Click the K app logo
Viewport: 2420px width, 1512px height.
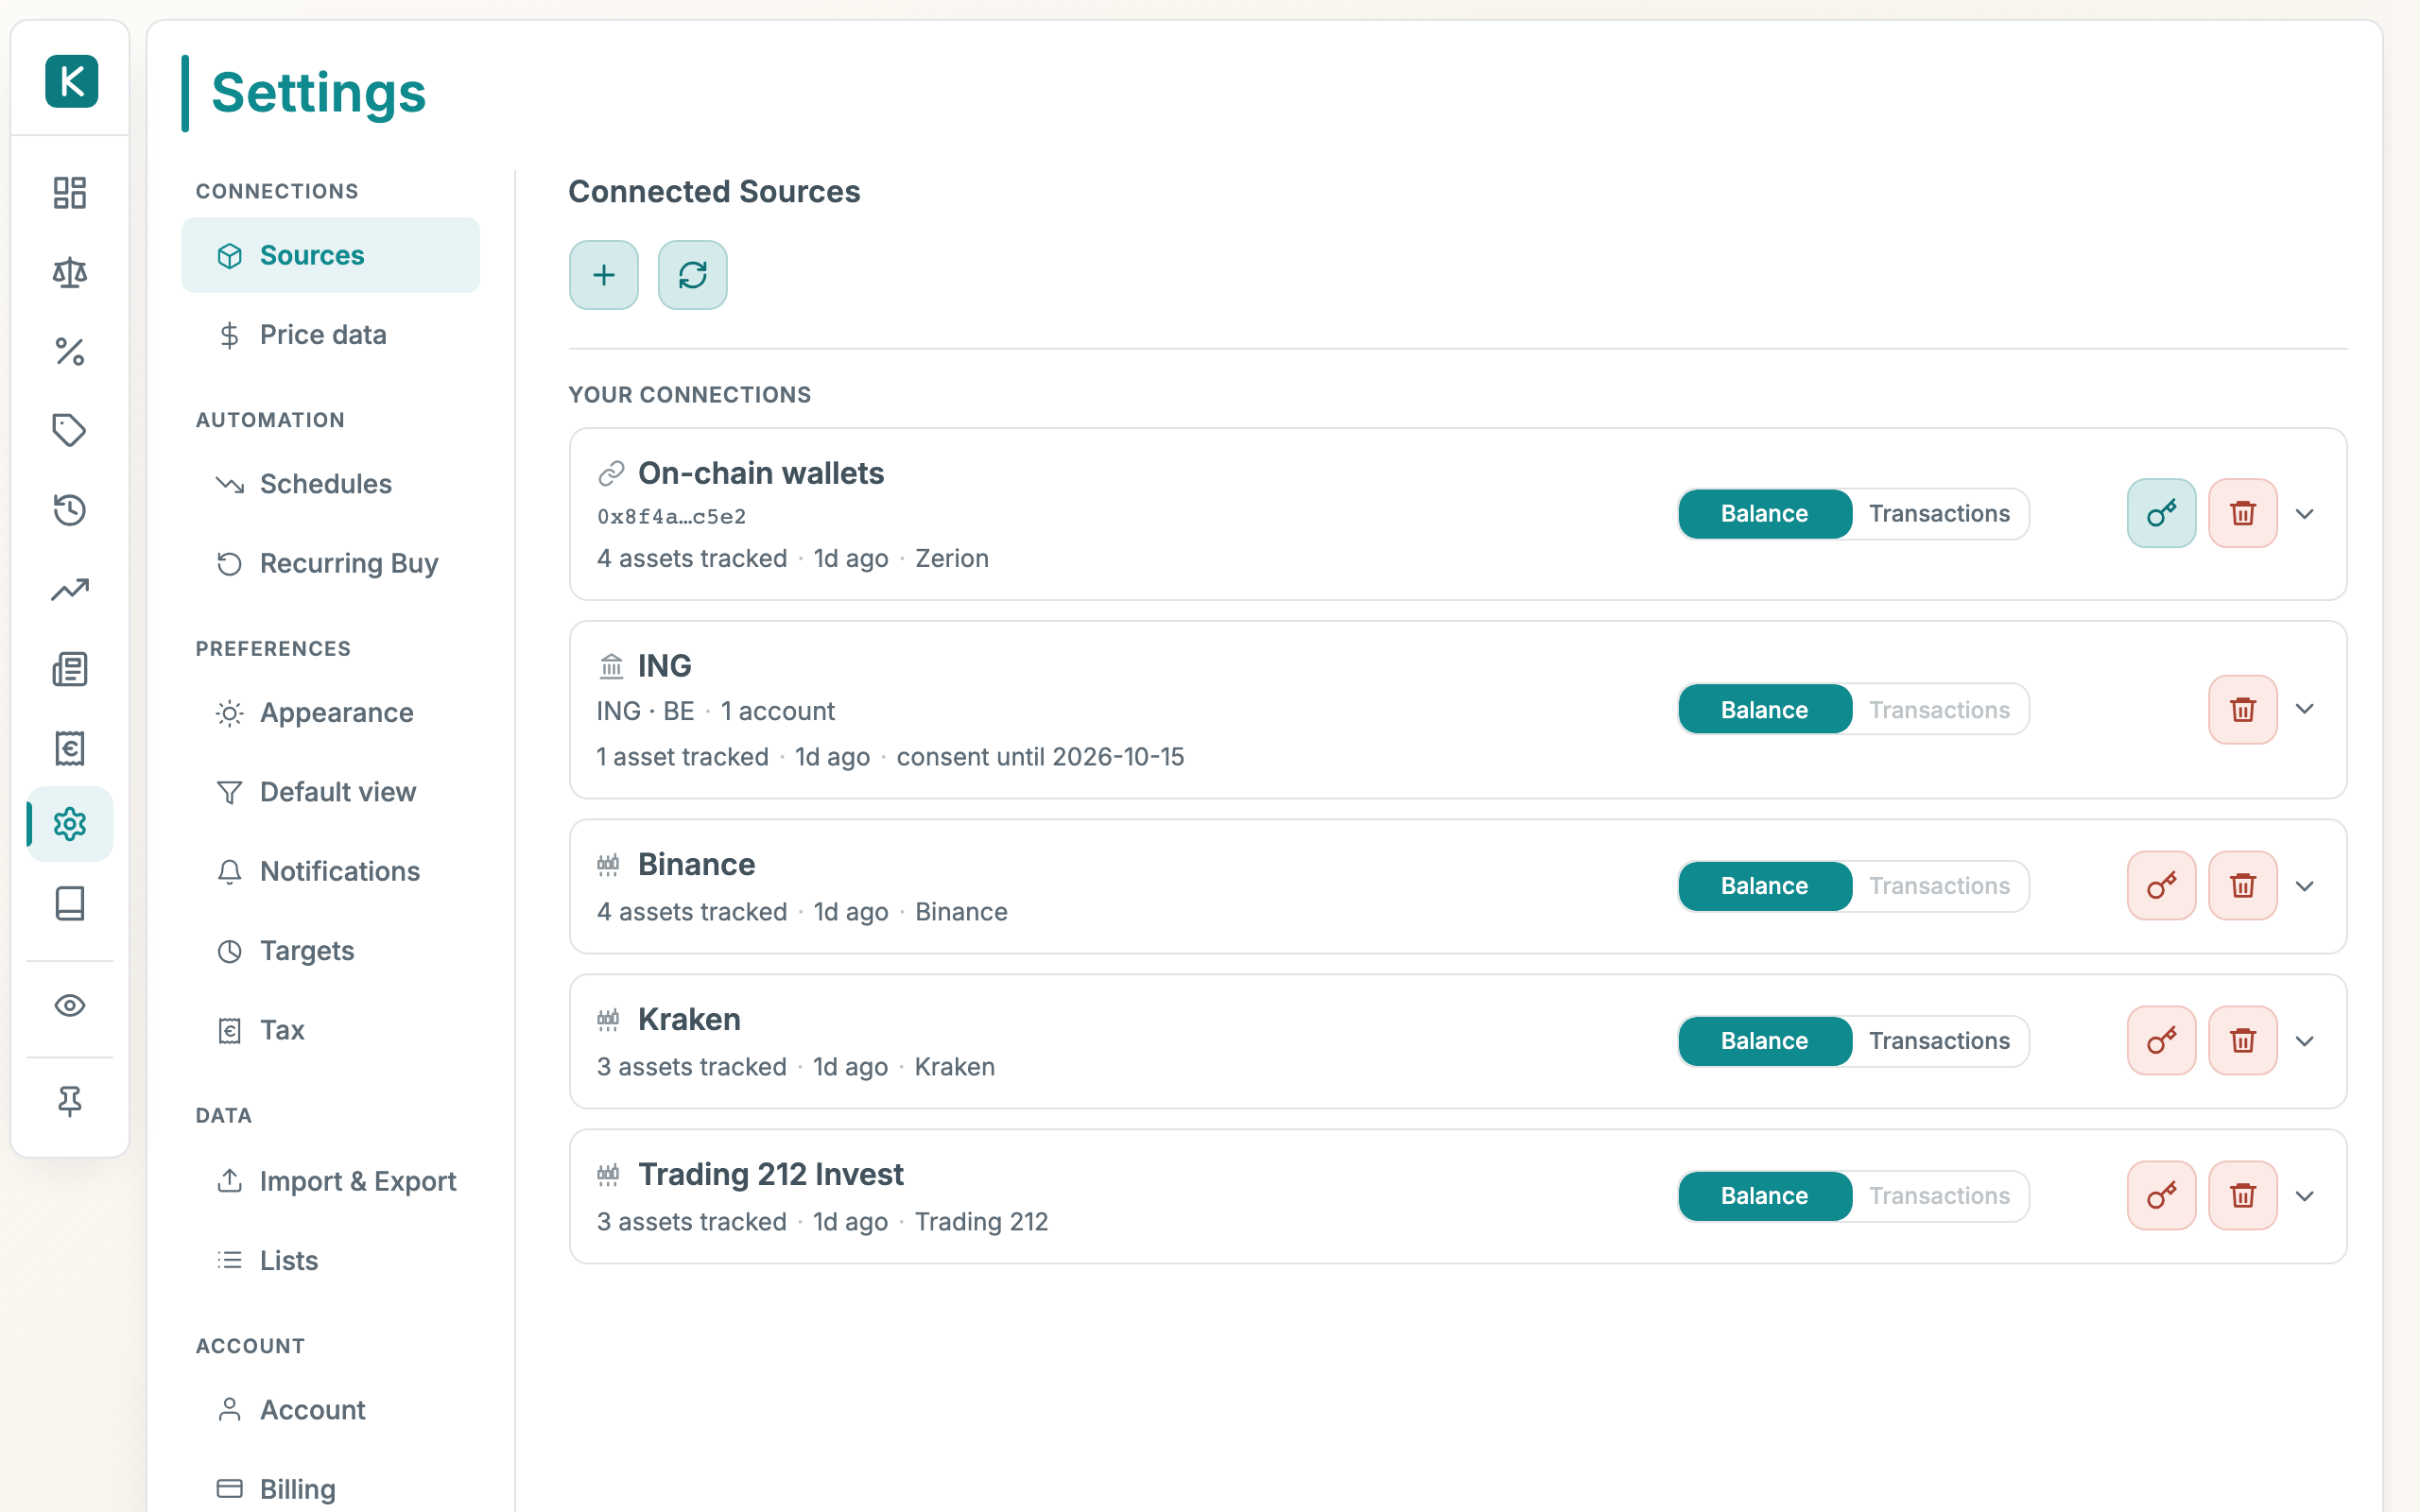click(x=71, y=81)
